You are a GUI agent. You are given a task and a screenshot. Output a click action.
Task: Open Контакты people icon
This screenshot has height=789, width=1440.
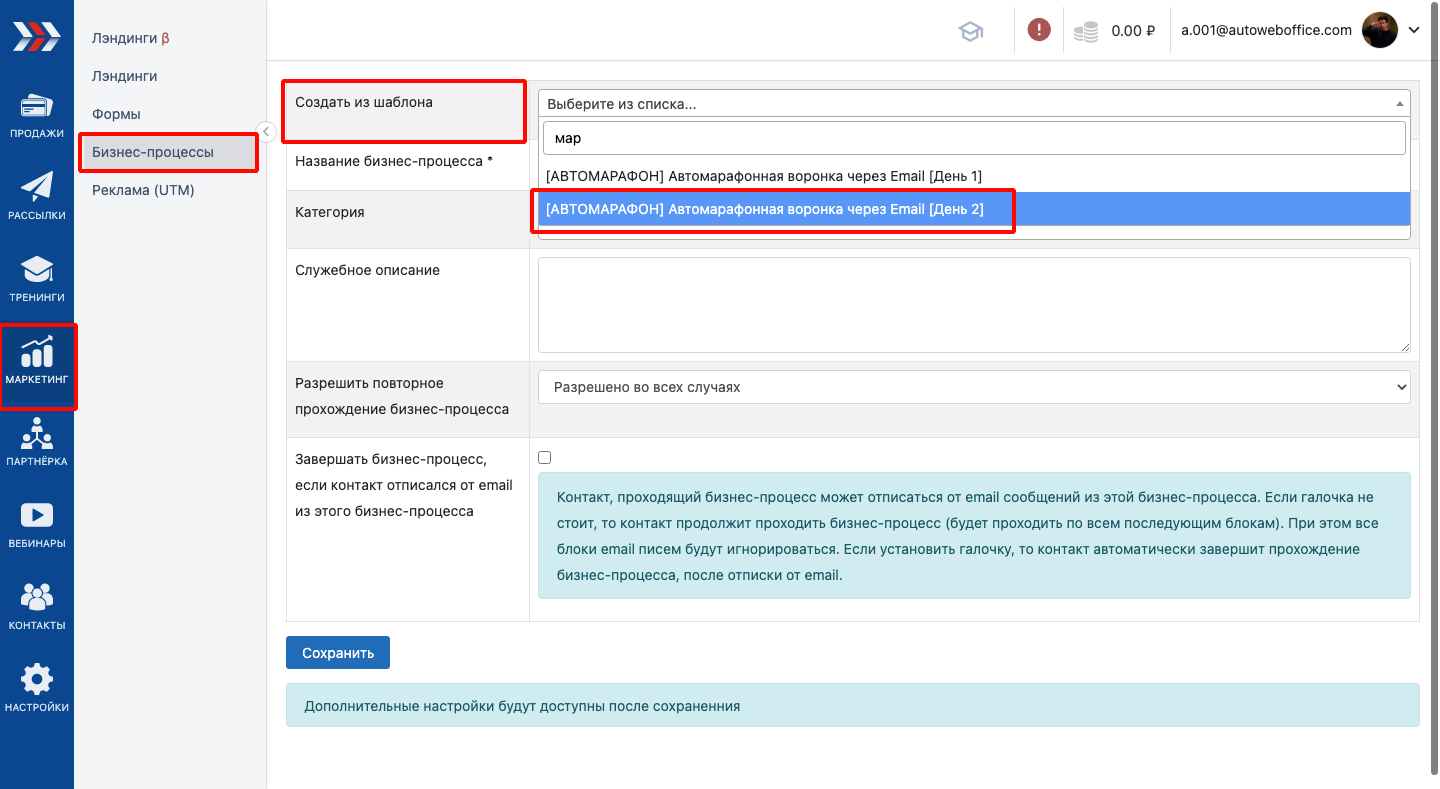(x=37, y=605)
